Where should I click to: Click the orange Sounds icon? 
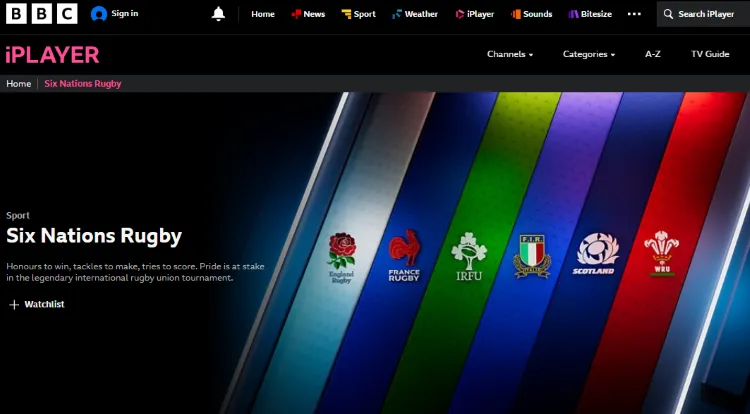[x=516, y=14]
